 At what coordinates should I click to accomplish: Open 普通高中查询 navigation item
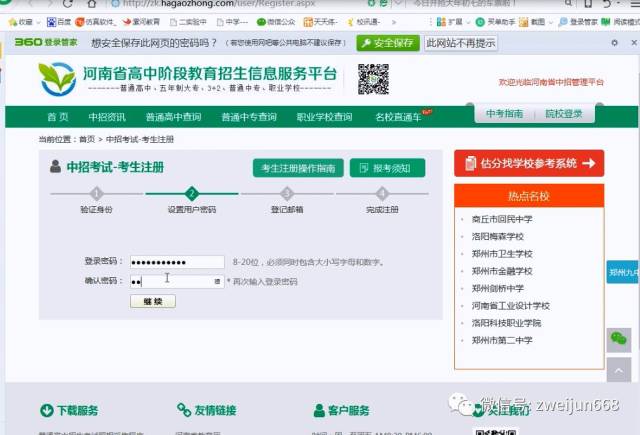click(173, 117)
